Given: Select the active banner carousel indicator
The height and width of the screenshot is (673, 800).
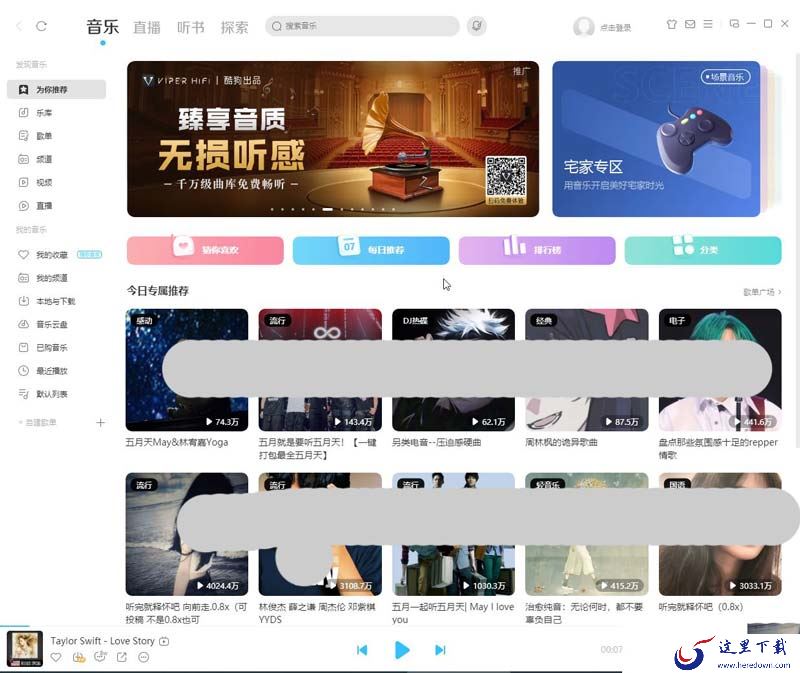Looking at the screenshot, I should (328, 209).
